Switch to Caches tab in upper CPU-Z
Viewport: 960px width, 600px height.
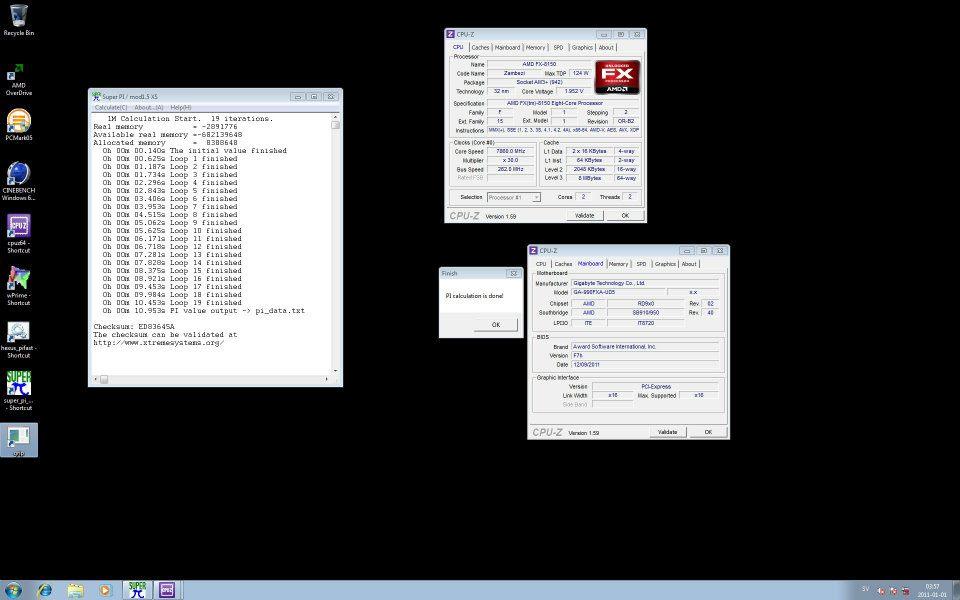click(481, 47)
